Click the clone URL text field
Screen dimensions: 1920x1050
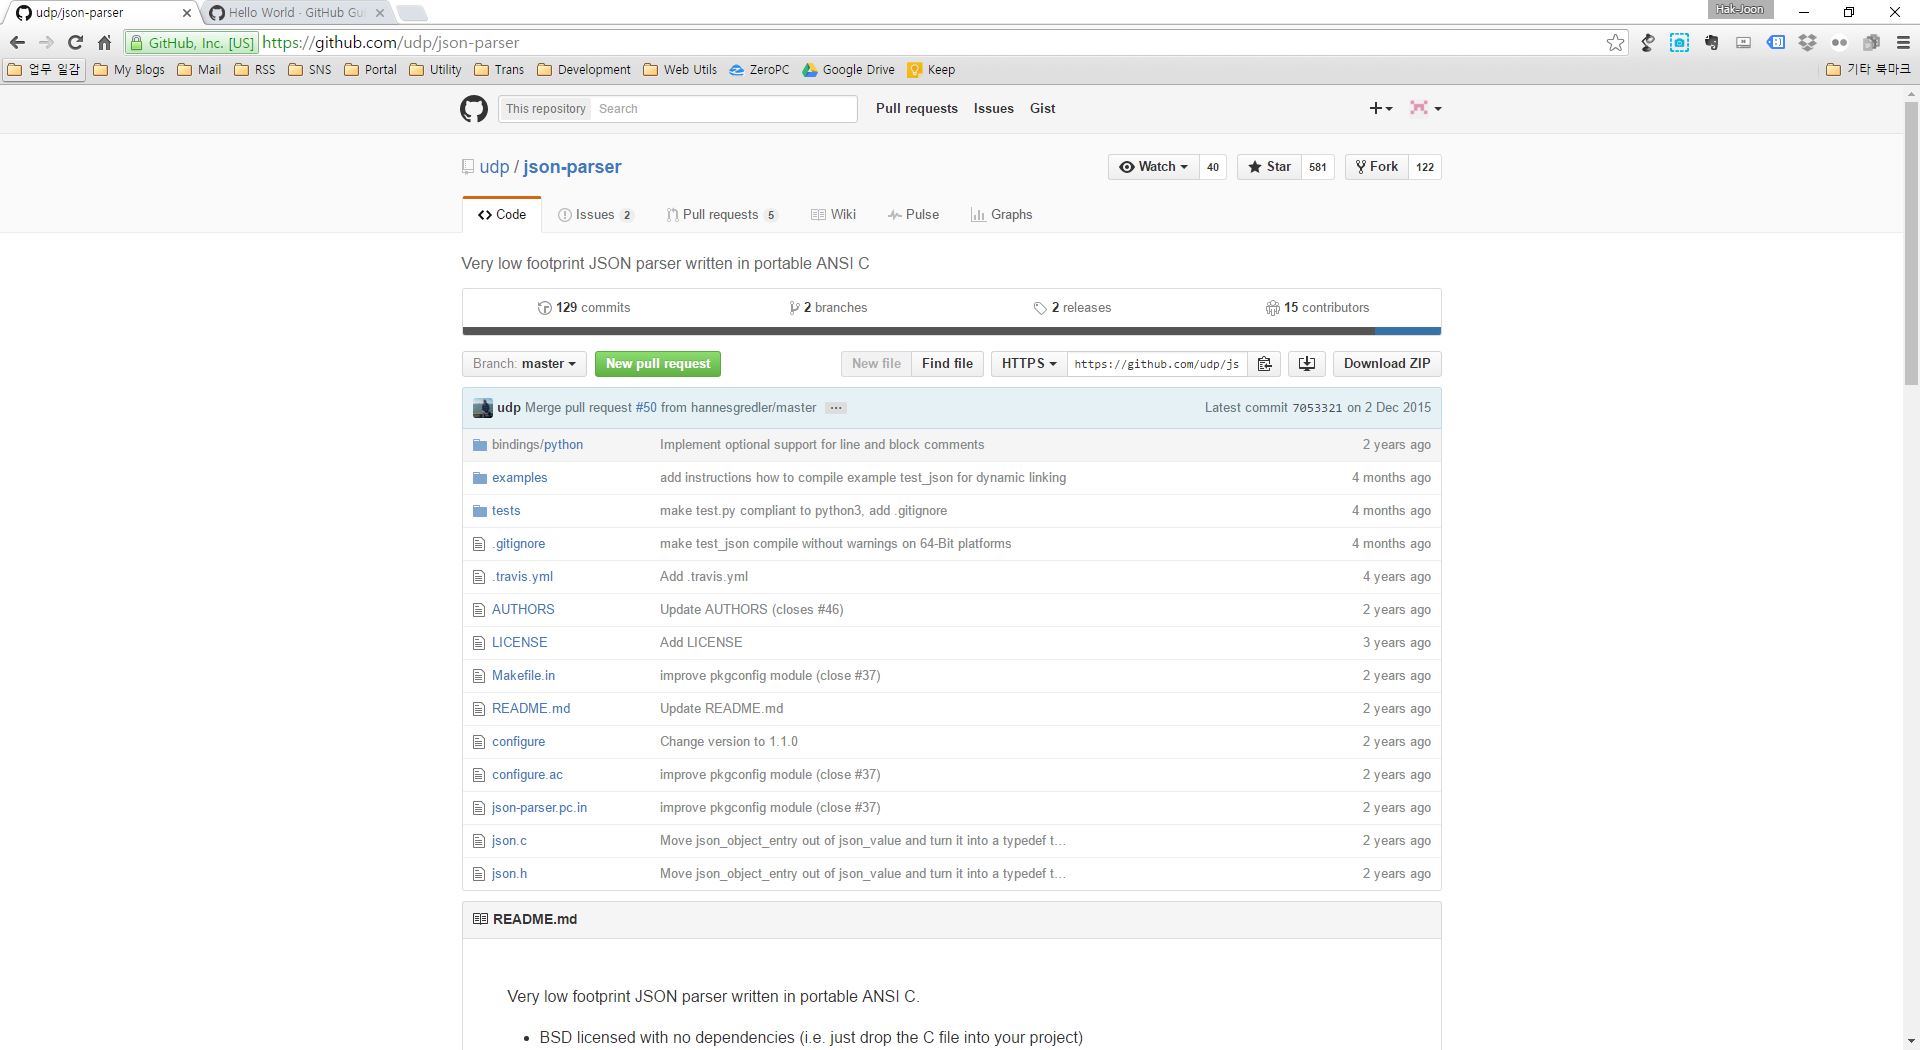(x=1157, y=364)
